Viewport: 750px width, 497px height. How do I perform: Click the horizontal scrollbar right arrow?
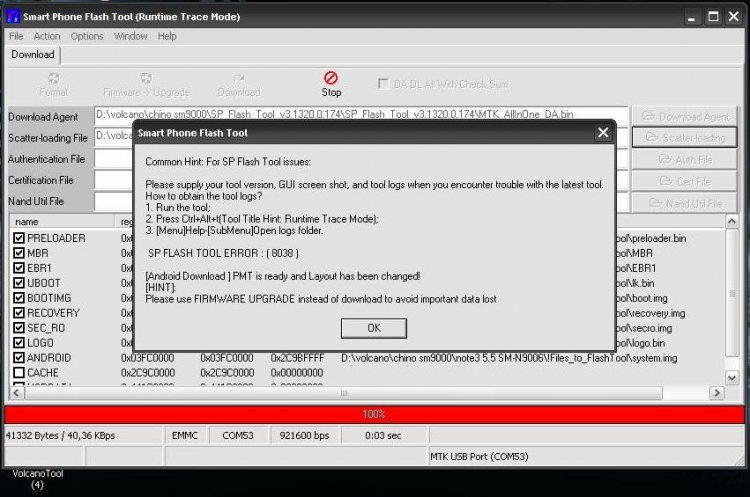(x=717, y=393)
